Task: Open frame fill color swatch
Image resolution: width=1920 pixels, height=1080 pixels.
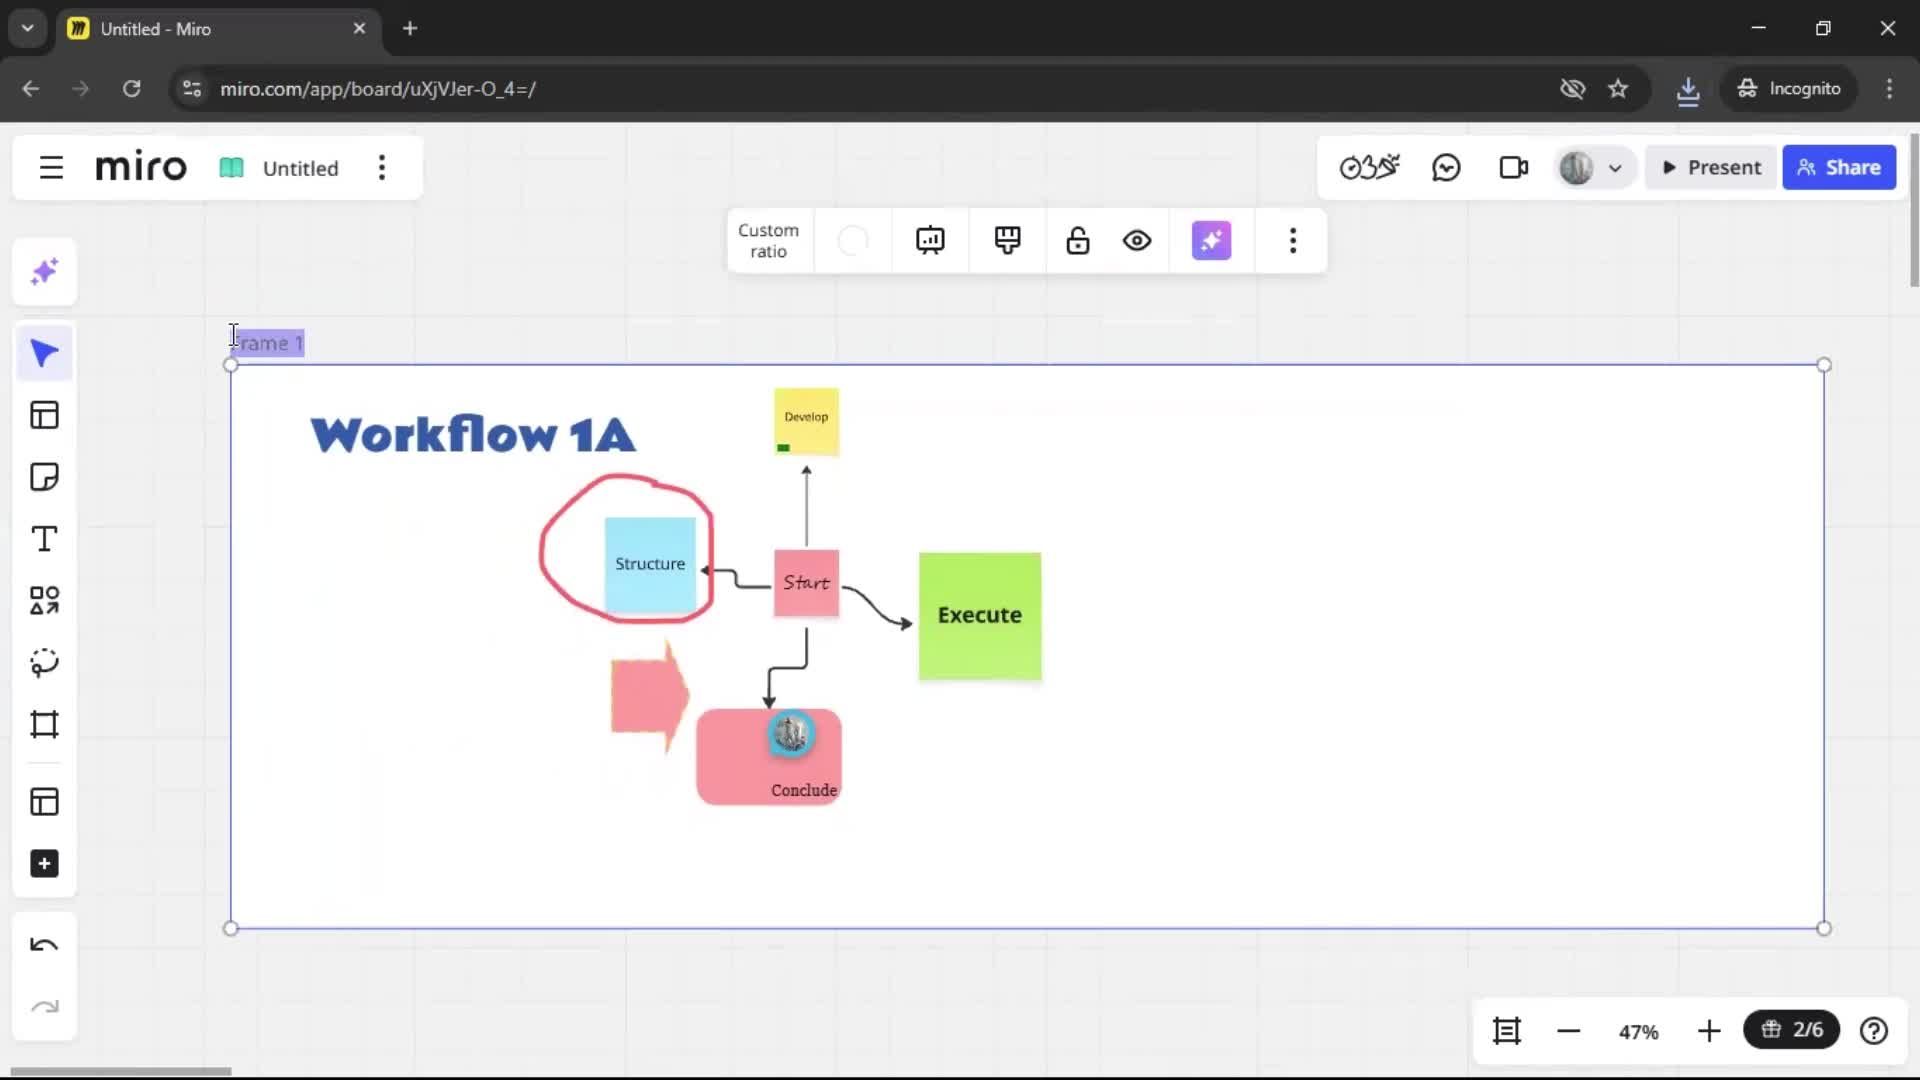Action: 853,241
